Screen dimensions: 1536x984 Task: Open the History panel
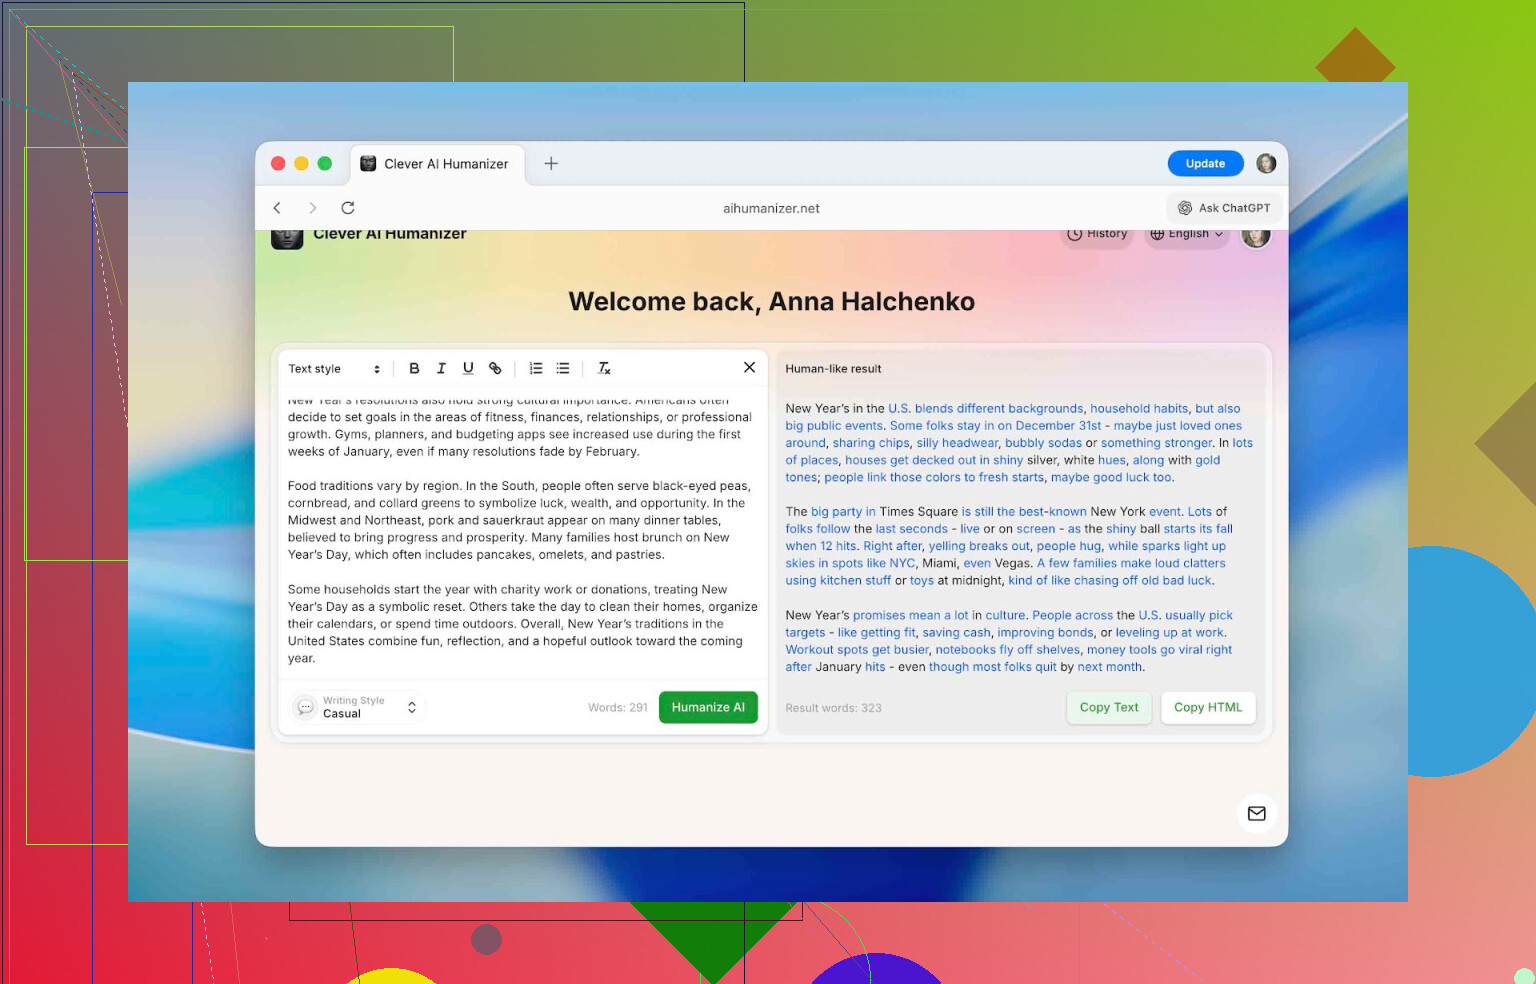click(x=1097, y=235)
